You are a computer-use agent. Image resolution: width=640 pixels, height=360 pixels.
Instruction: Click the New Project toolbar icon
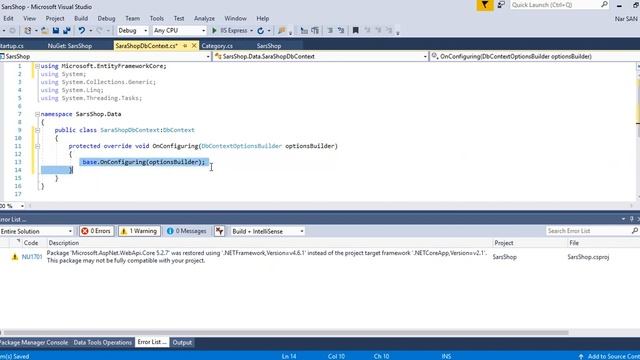[27, 31]
